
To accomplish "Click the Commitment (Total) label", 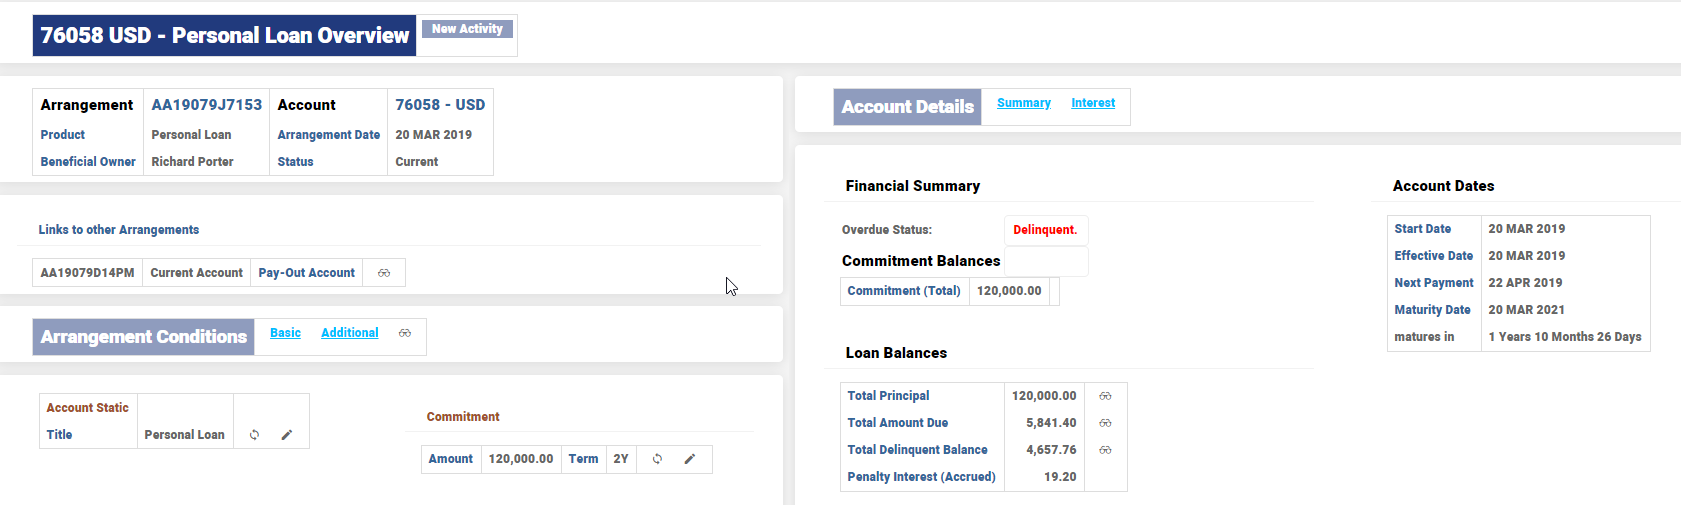I will click(903, 291).
